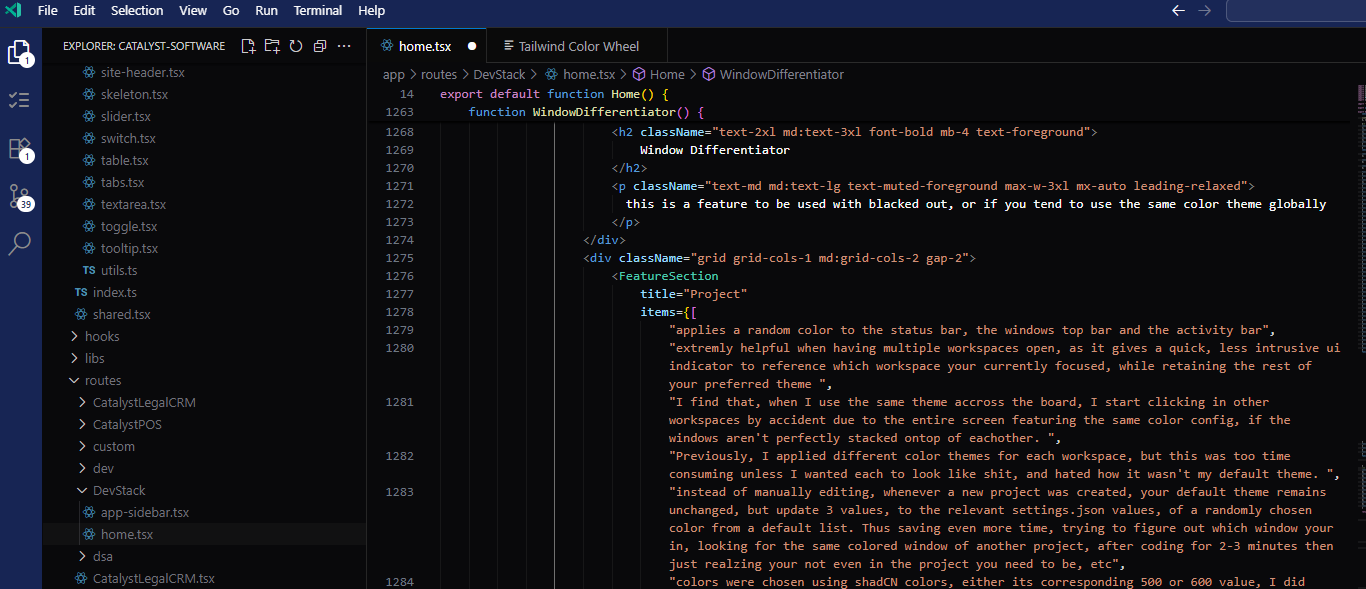Open the Source Control icon with 39 badge

(x=20, y=196)
